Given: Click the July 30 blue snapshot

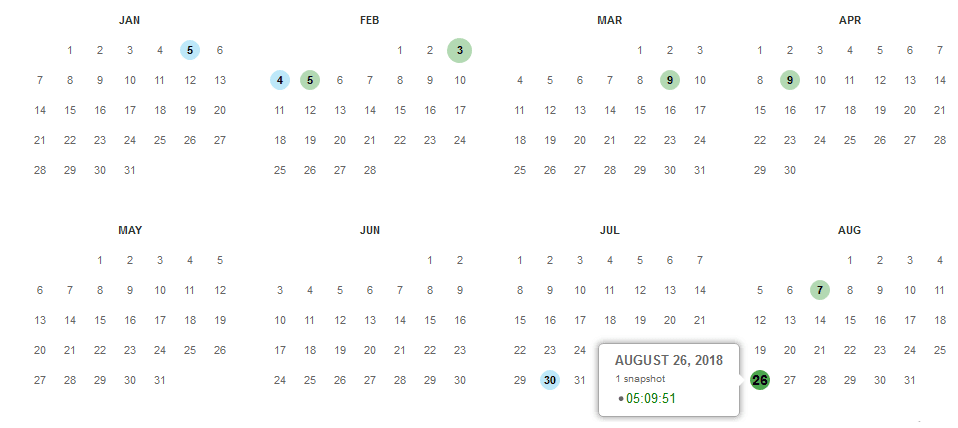Looking at the screenshot, I should coord(550,380).
